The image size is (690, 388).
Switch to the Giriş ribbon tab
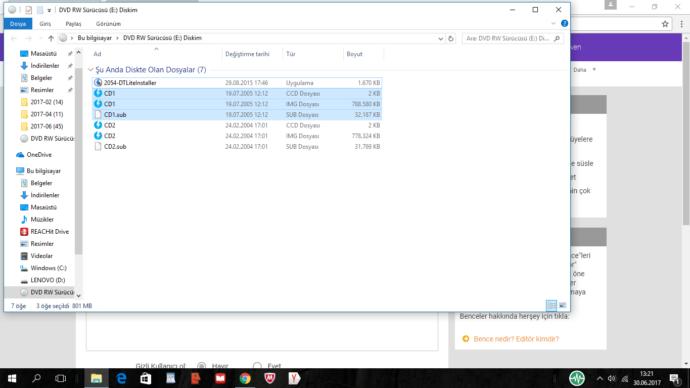click(x=45, y=24)
